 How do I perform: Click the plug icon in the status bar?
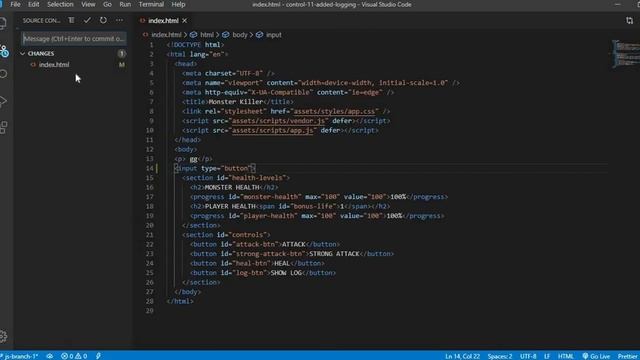coord(98,356)
